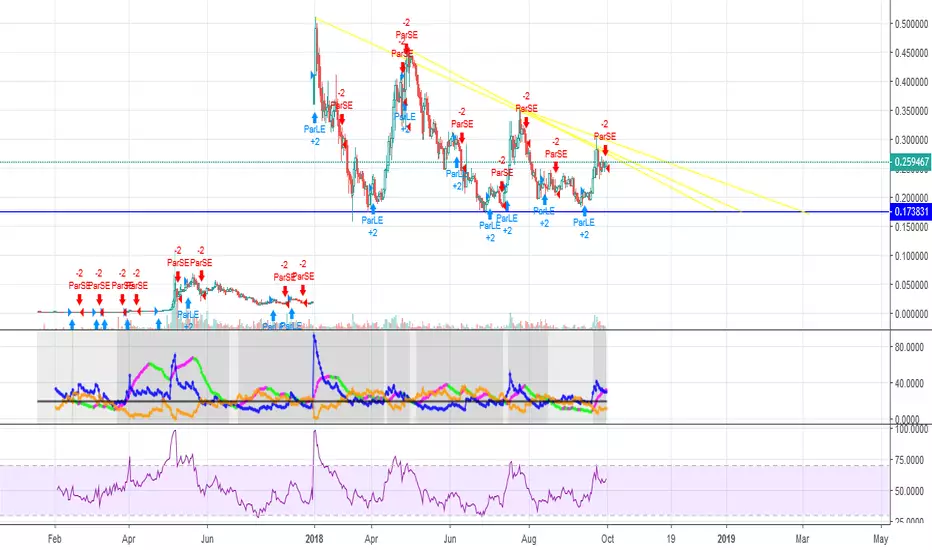Click the ParSE -2 arrow above the last candle near Oct

pyautogui.click(x=605, y=150)
